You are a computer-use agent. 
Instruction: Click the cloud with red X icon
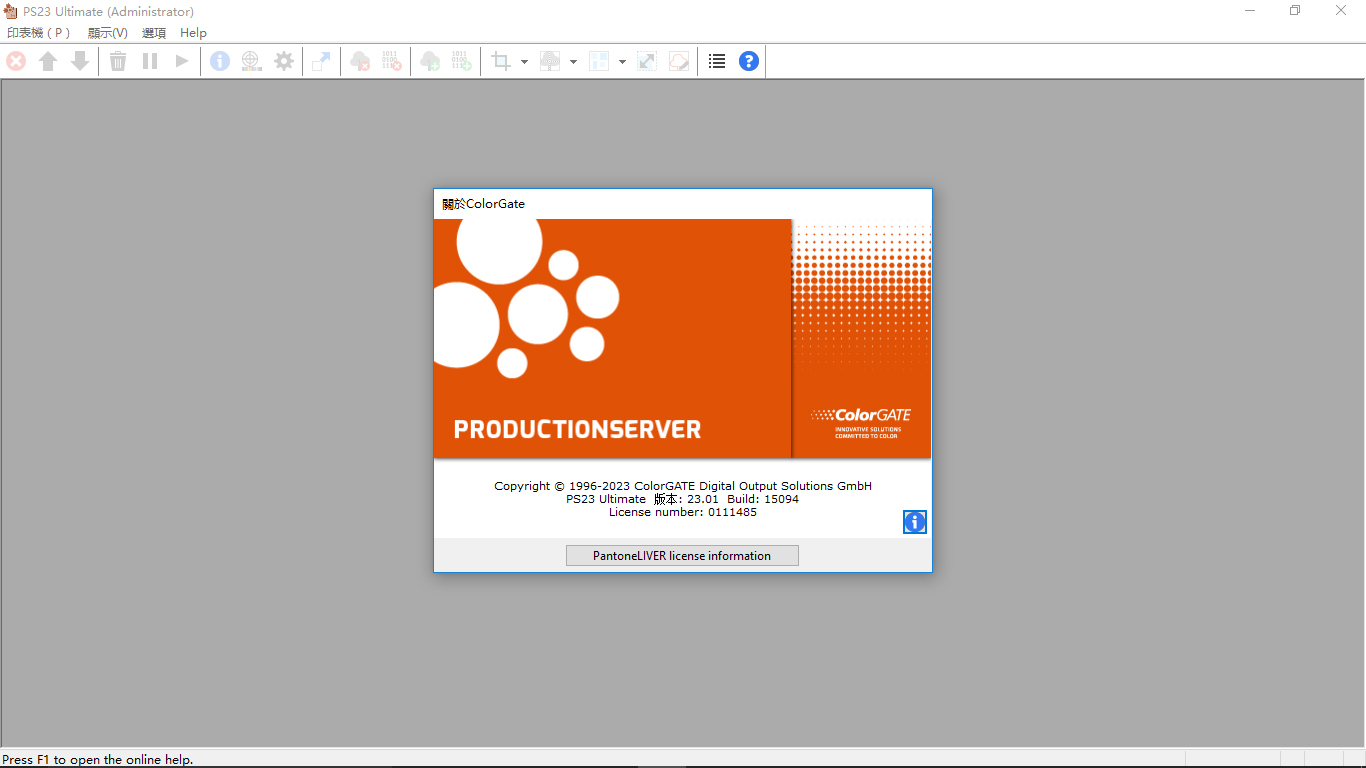(x=360, y=61)
